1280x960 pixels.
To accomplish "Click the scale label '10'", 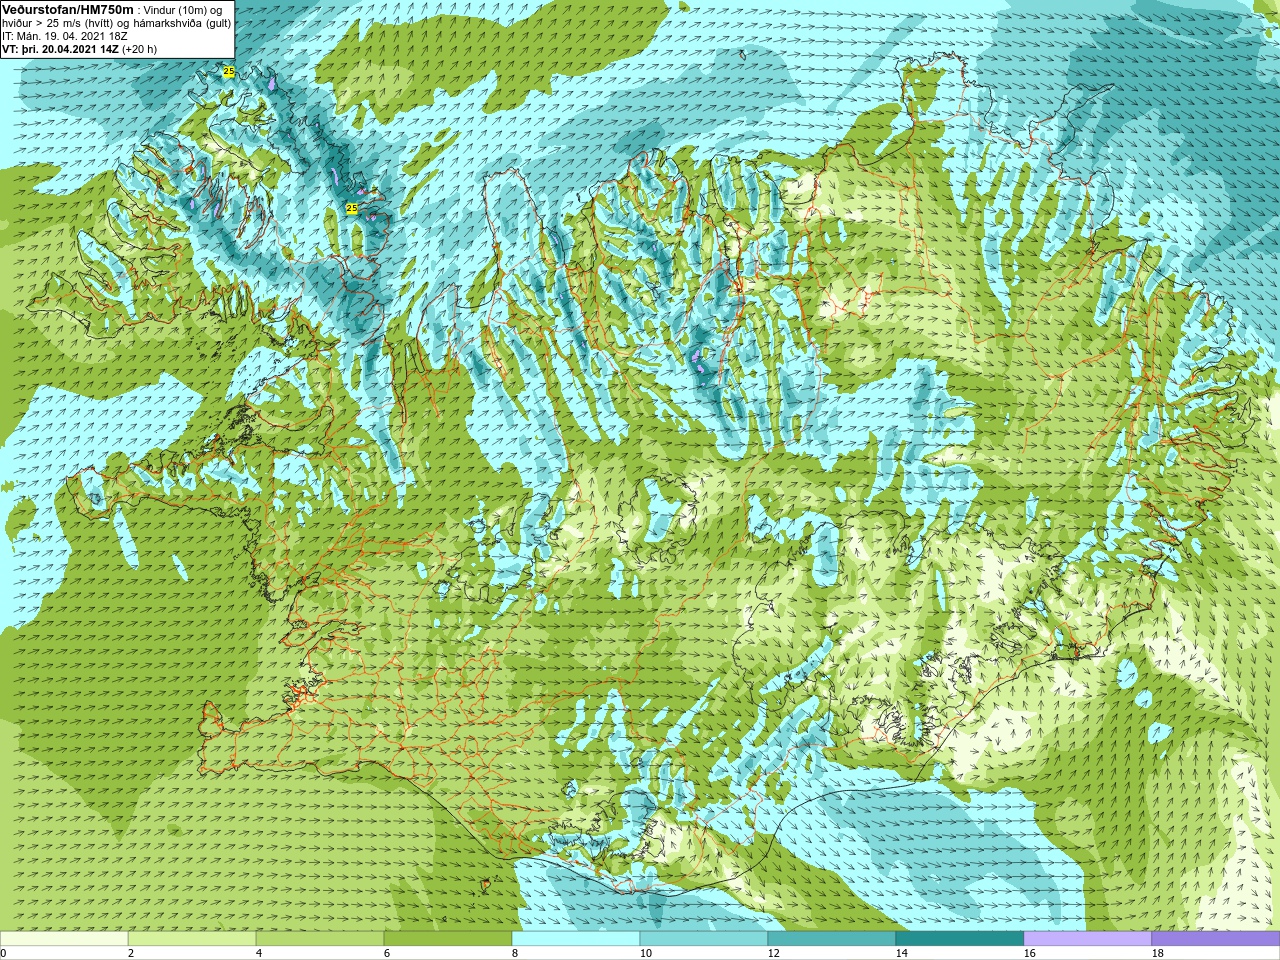I will point(645,953).
